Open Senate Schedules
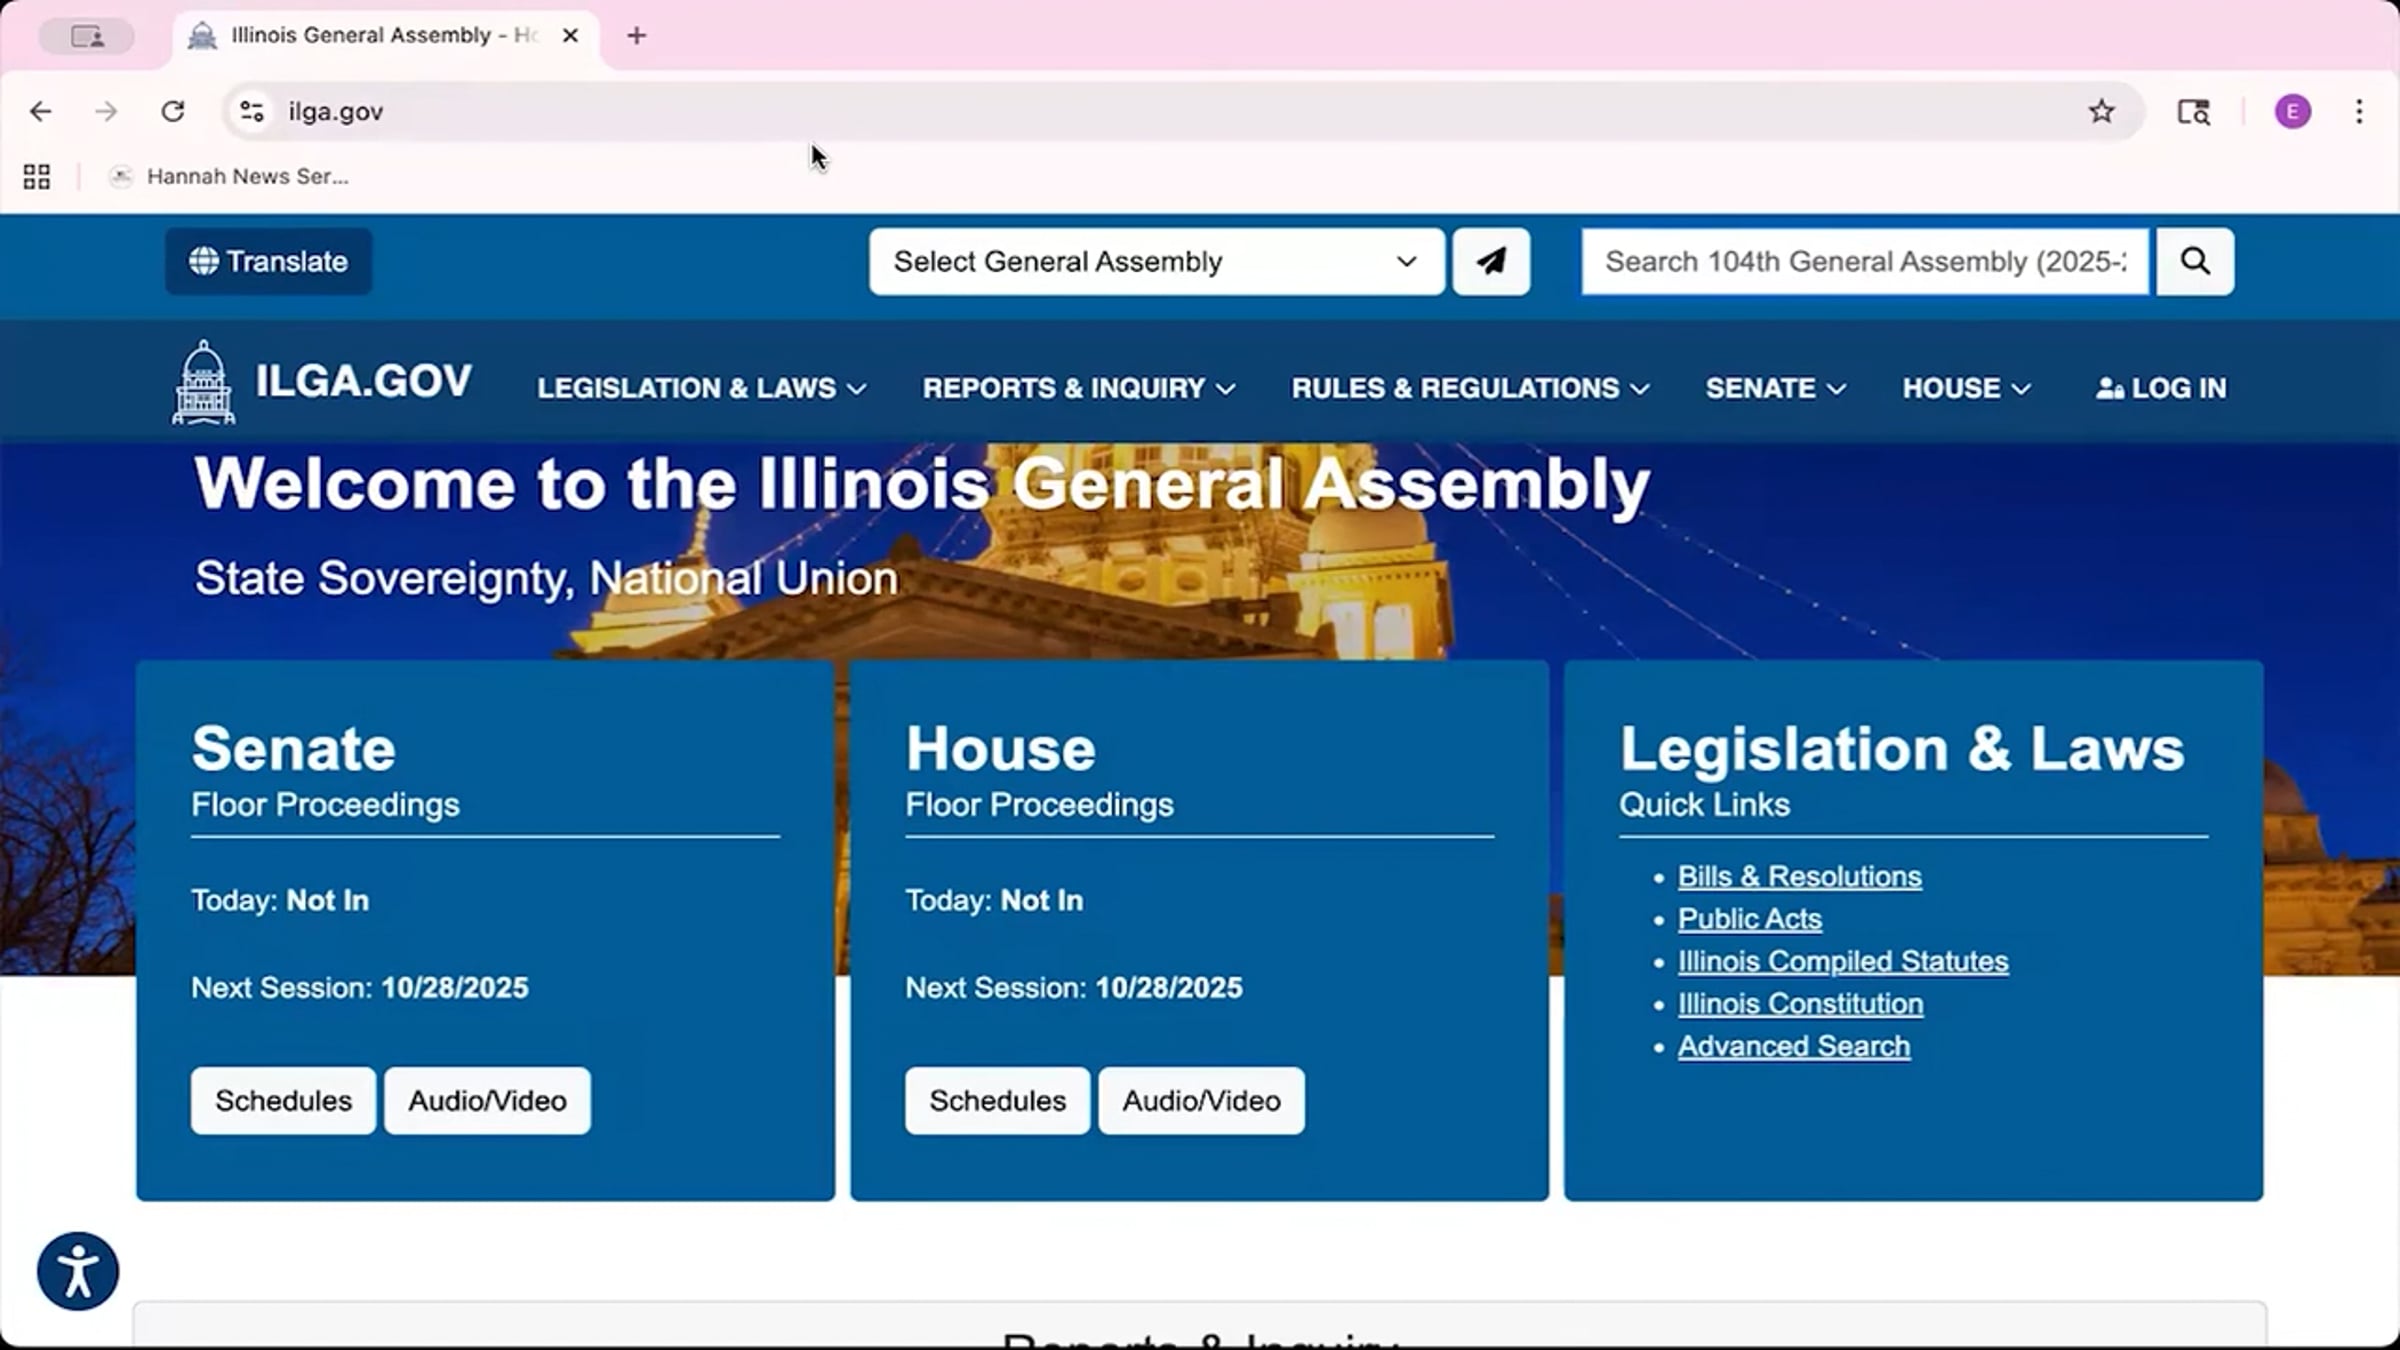Screen dimensions: 2400x1350 point(283,1100)
